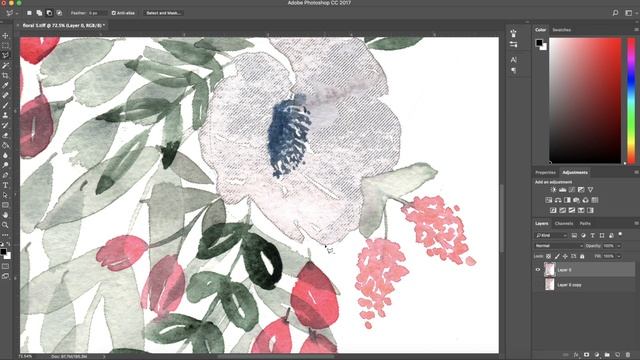The height and width of the screenshot is (360, 640).
Task: Select the Crop tool
Action: pyautogui.click(x=5, y=76)
